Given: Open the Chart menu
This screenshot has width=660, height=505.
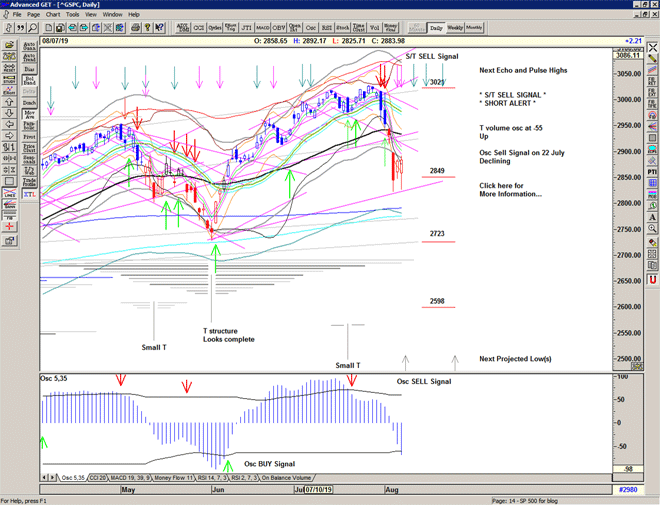Looking at the screenshot, I should (x=53, y=15).
